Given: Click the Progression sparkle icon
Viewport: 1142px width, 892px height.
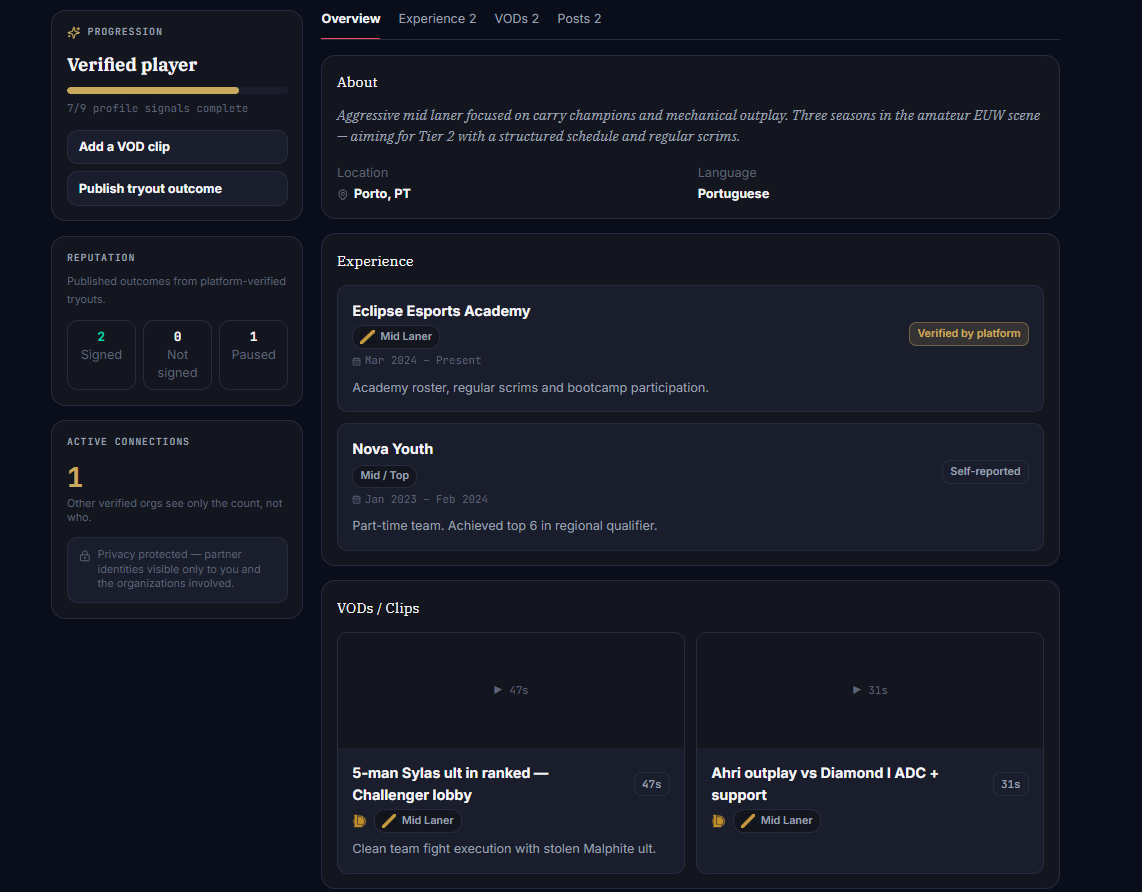Looking at the screenshot, I should click(x=74, y=32).
